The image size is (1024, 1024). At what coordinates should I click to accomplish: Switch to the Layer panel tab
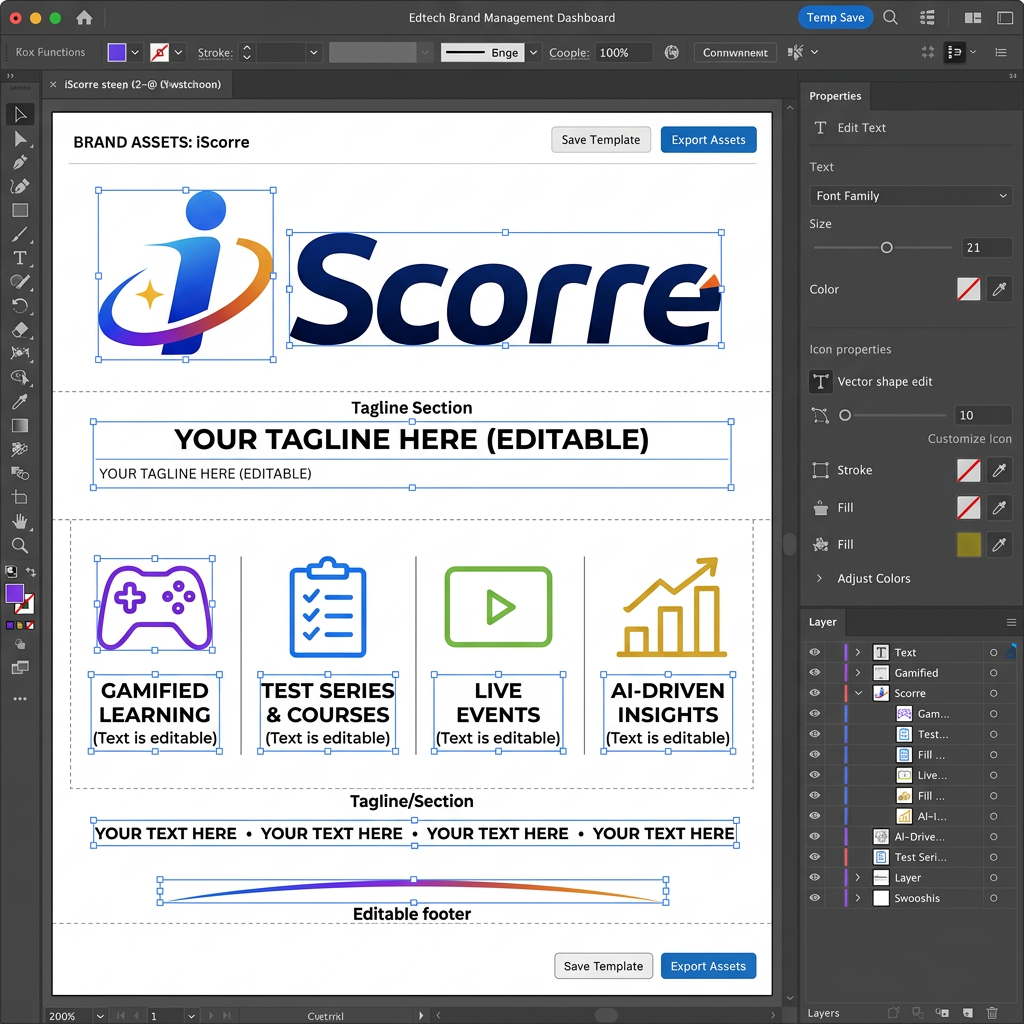coord(822,622)
